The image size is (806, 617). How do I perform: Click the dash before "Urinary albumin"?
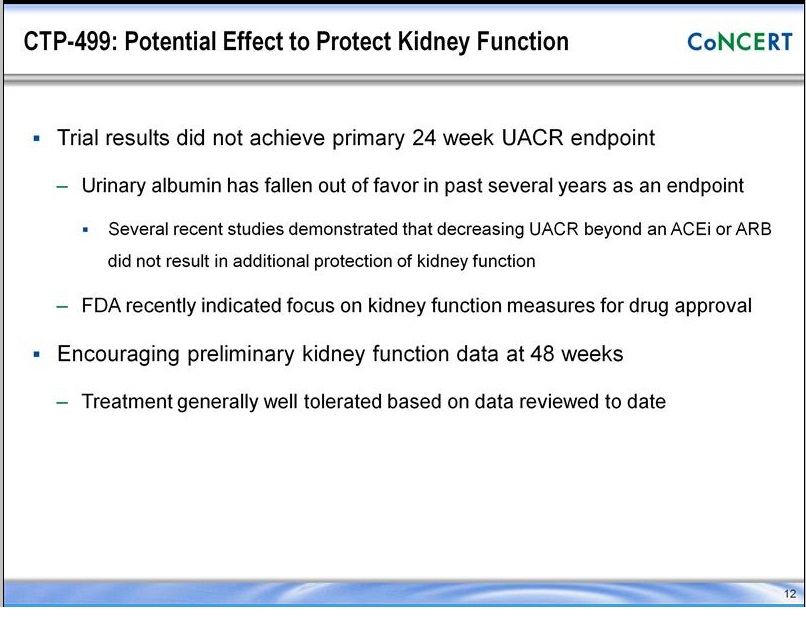point(63,186)
